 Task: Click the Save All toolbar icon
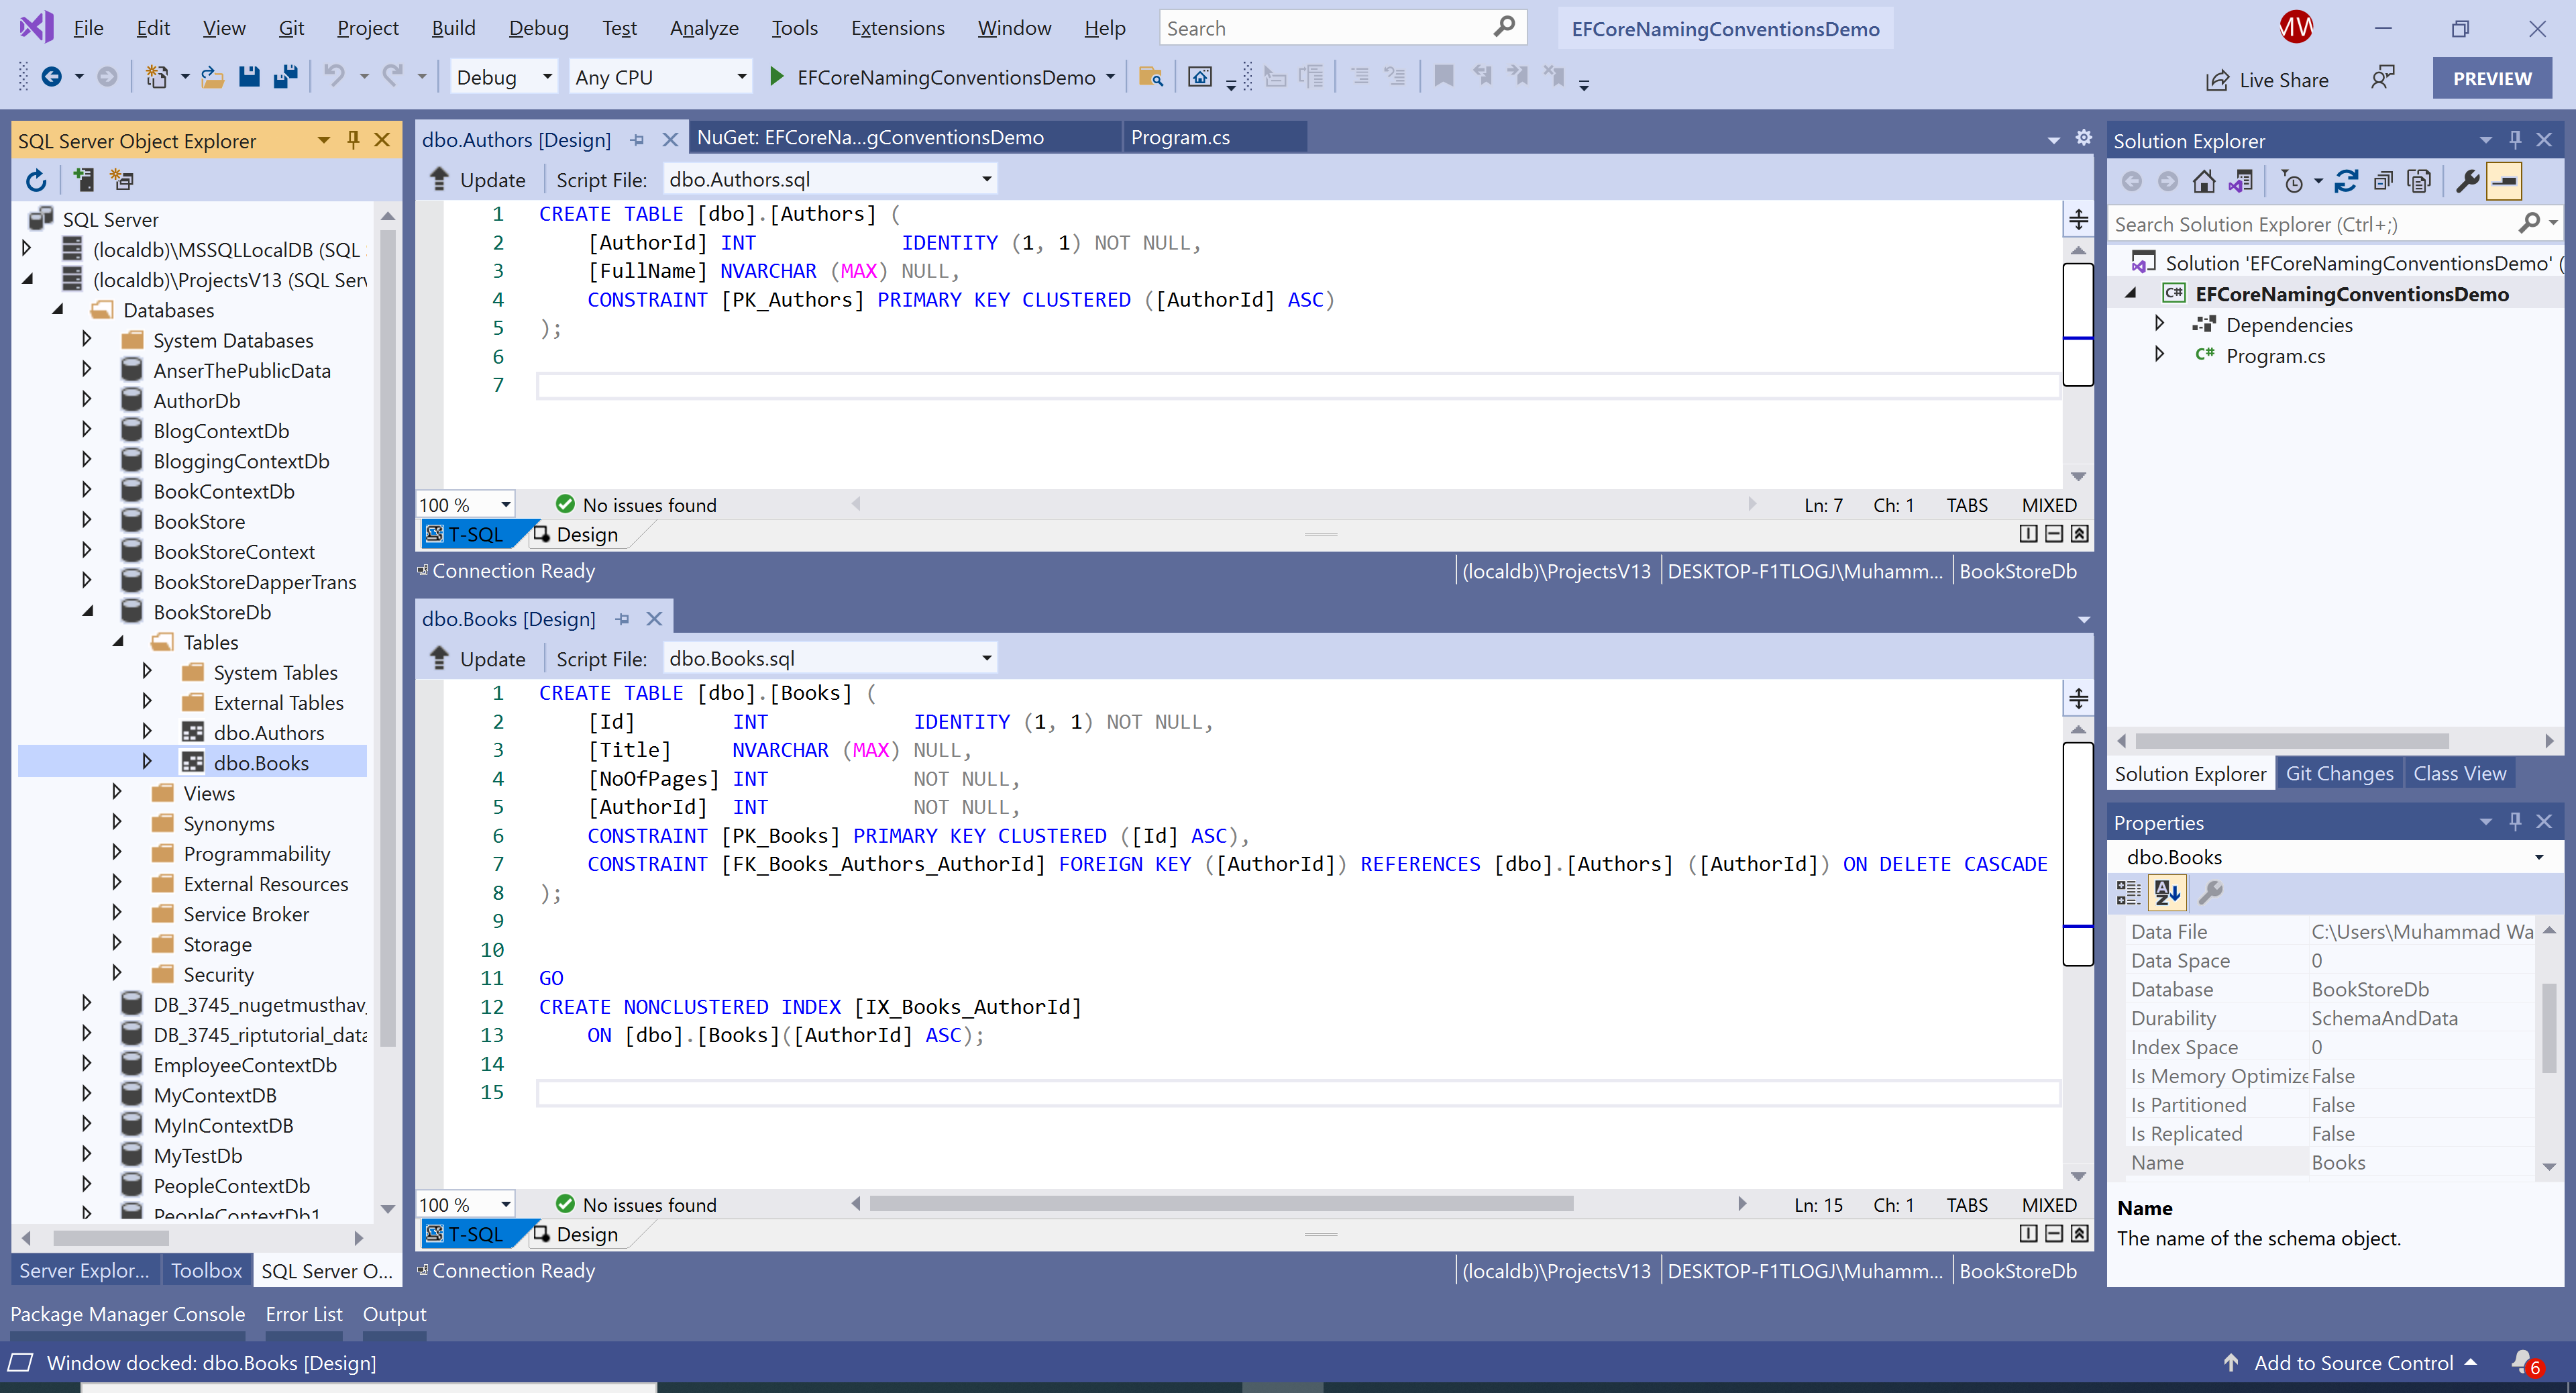point(286,77)
